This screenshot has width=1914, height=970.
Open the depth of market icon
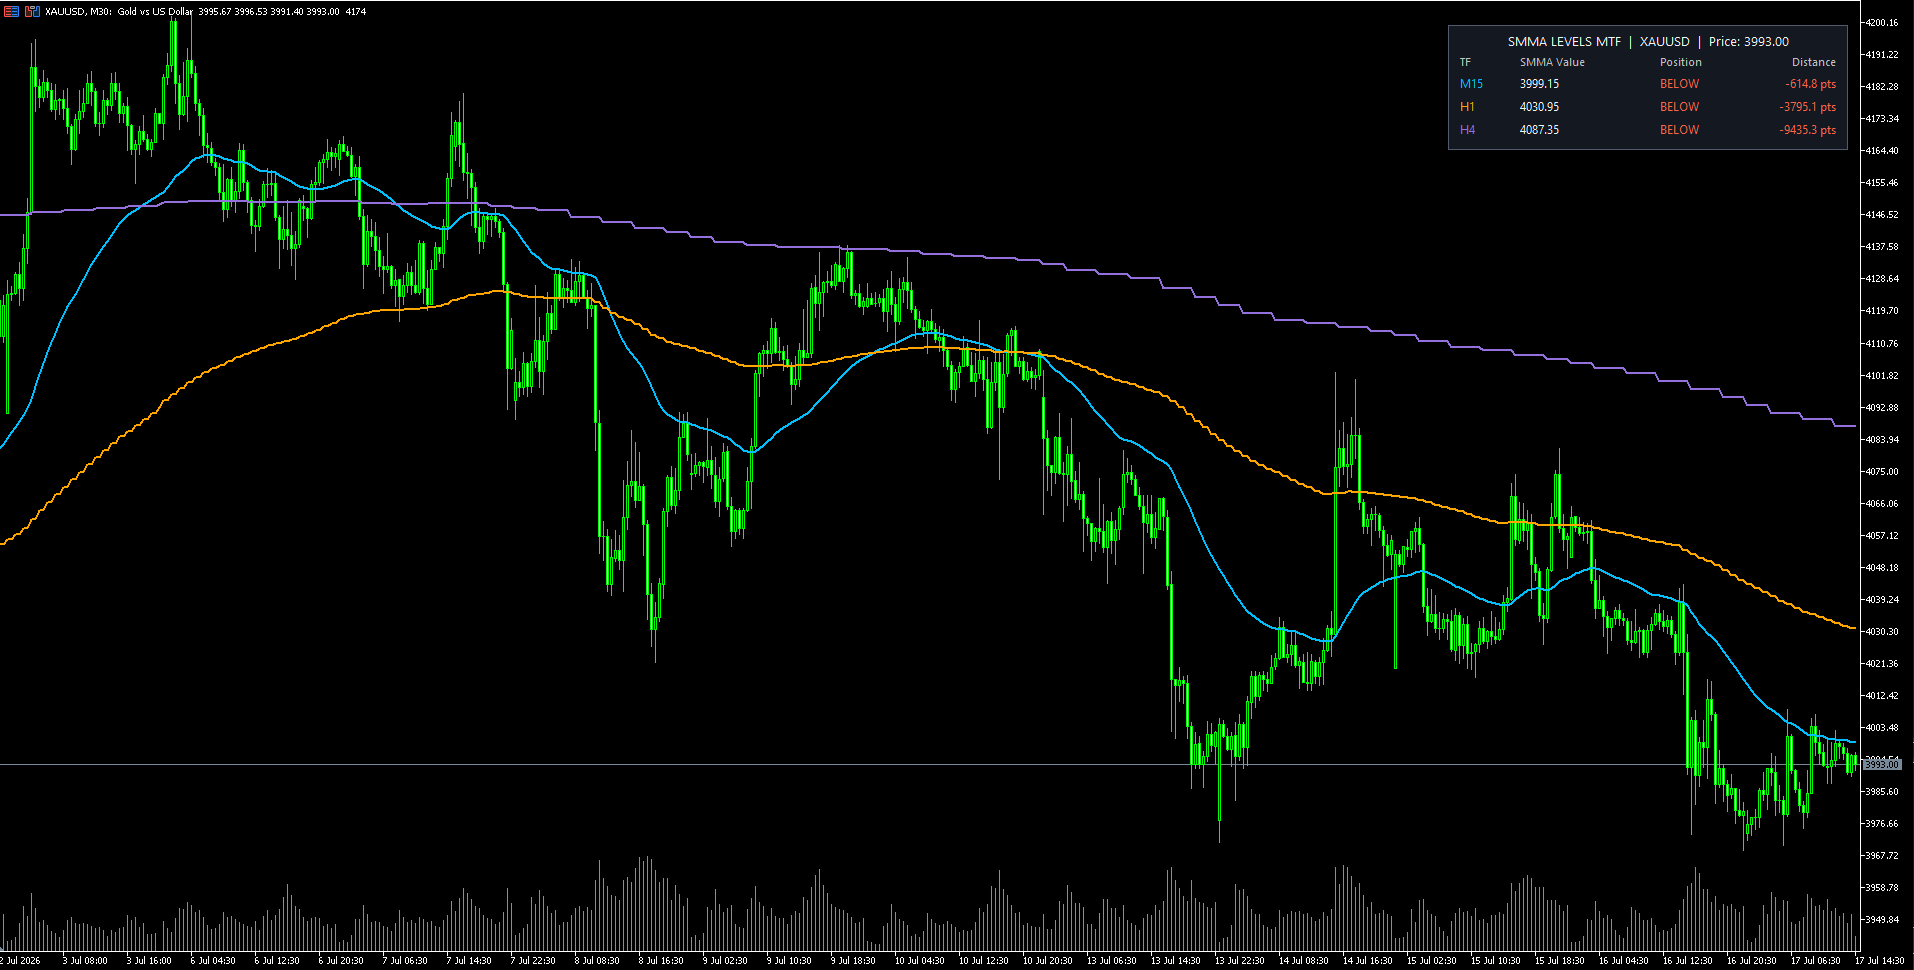point(32,11)
